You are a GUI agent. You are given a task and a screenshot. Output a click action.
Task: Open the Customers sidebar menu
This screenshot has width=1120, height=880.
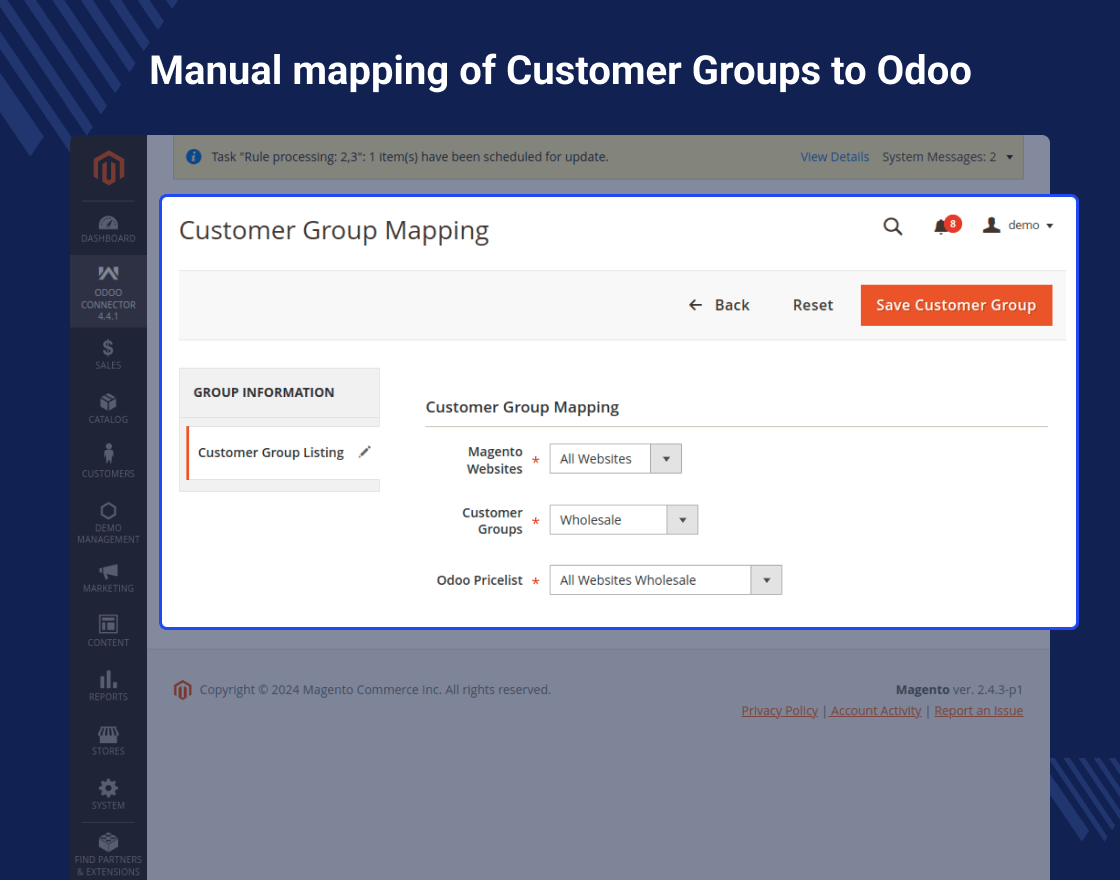click(109, 461)
